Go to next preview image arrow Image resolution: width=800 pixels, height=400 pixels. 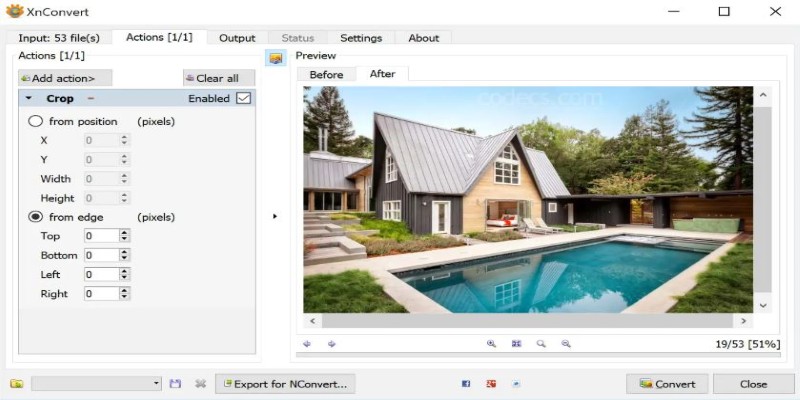[331, 344]
